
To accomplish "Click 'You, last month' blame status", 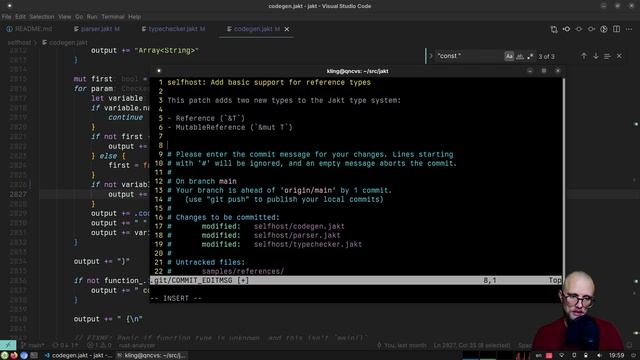I will (x=402, y=345).
